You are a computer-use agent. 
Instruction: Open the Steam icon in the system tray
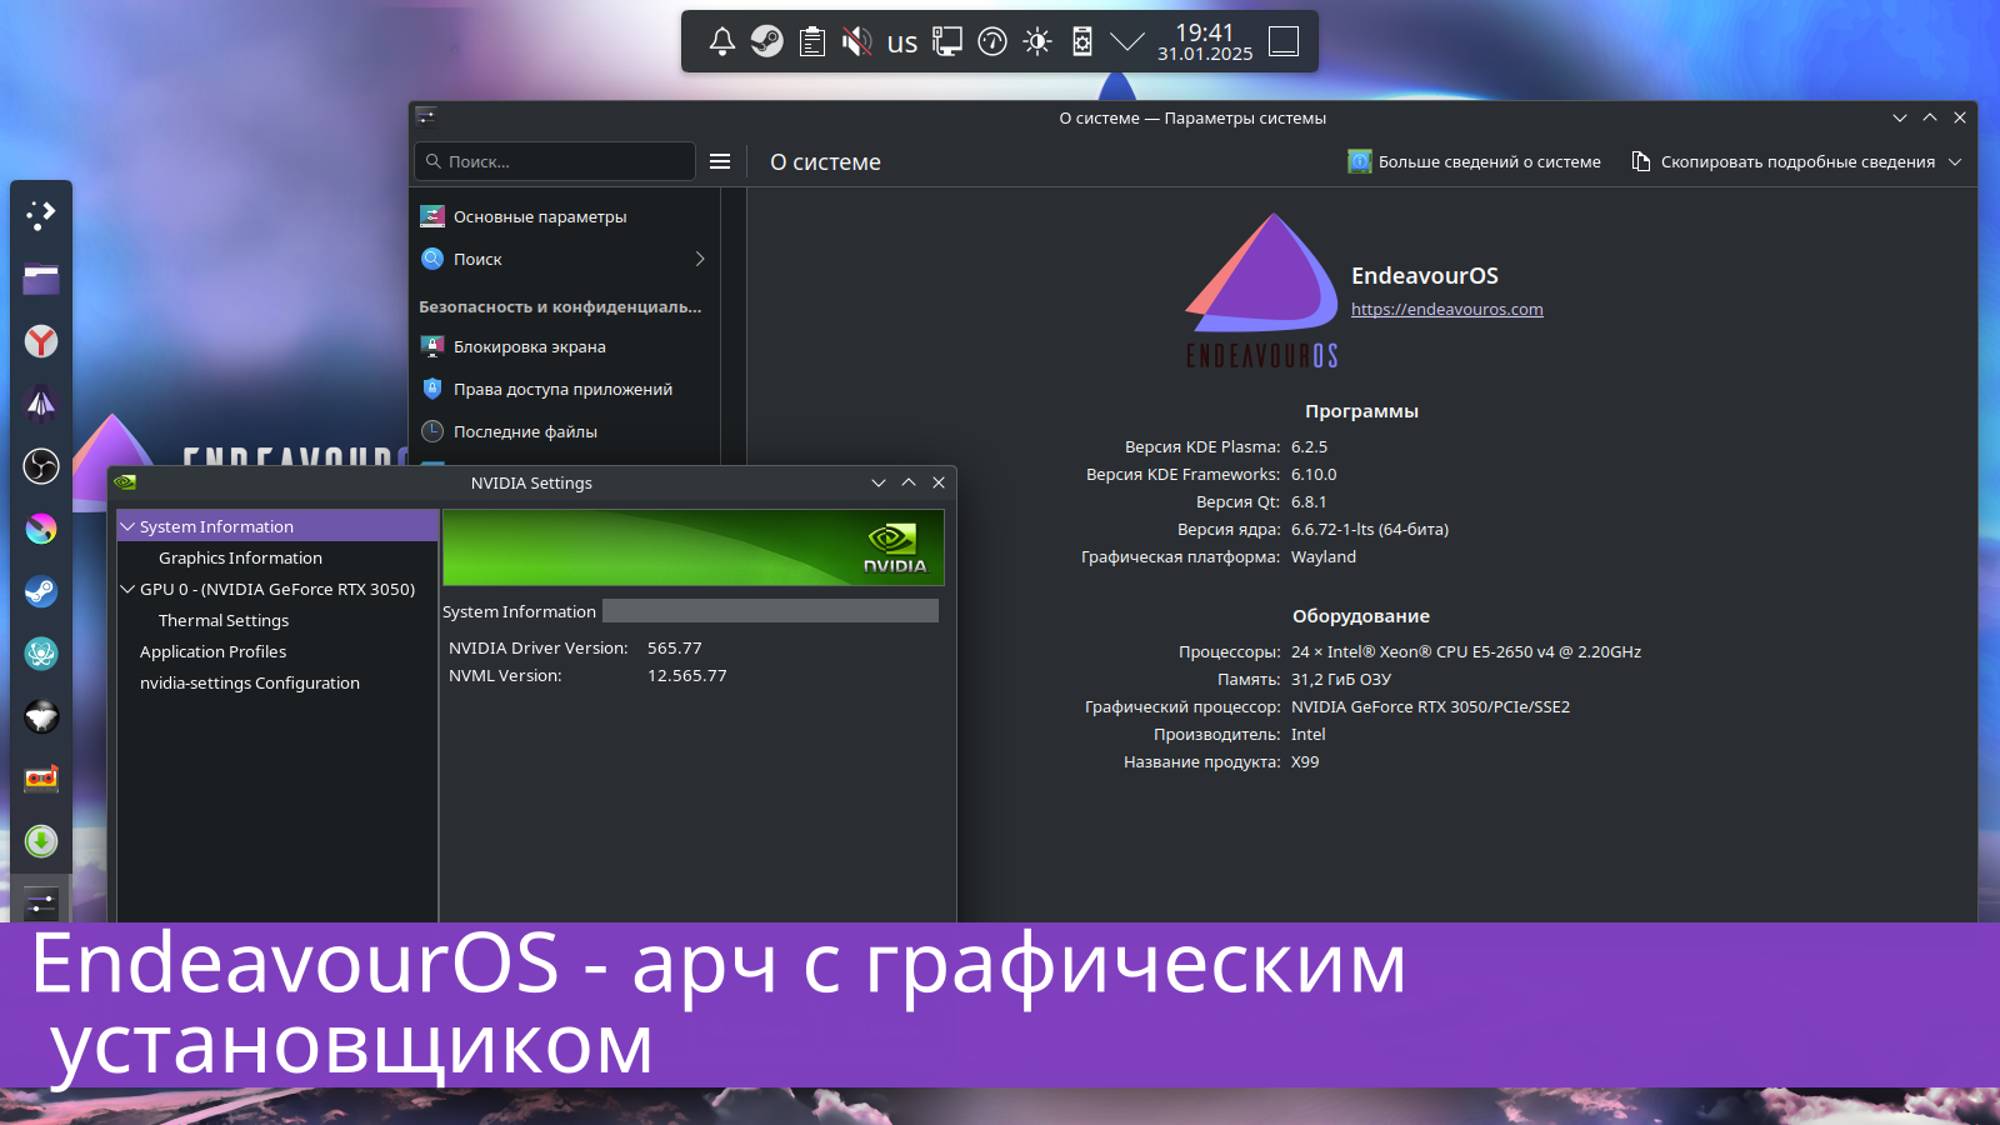(766, 42)
